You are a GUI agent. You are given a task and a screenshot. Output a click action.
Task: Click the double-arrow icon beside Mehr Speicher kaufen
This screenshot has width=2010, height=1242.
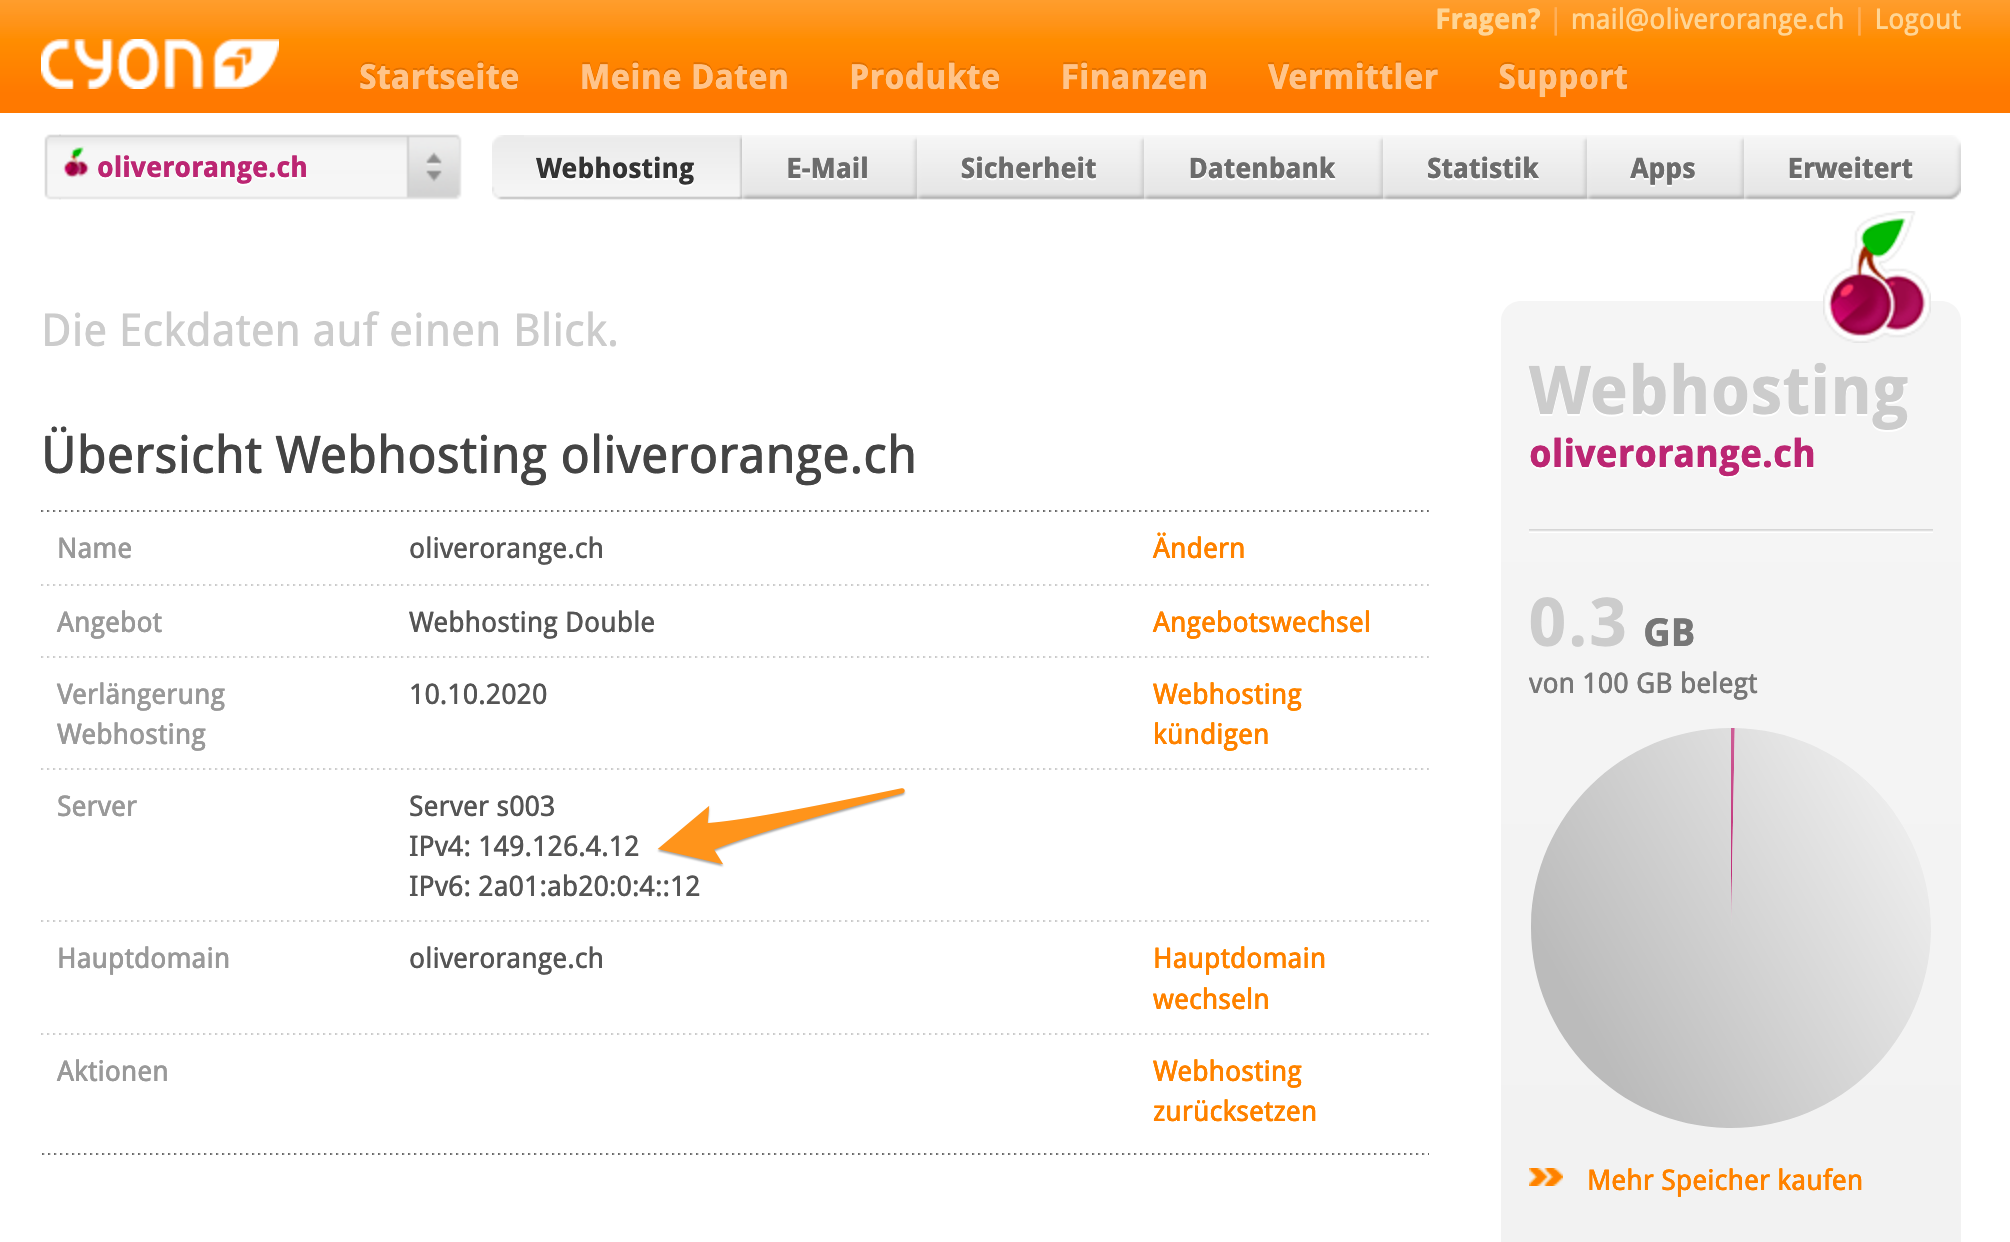[x=1545, y=1178]
